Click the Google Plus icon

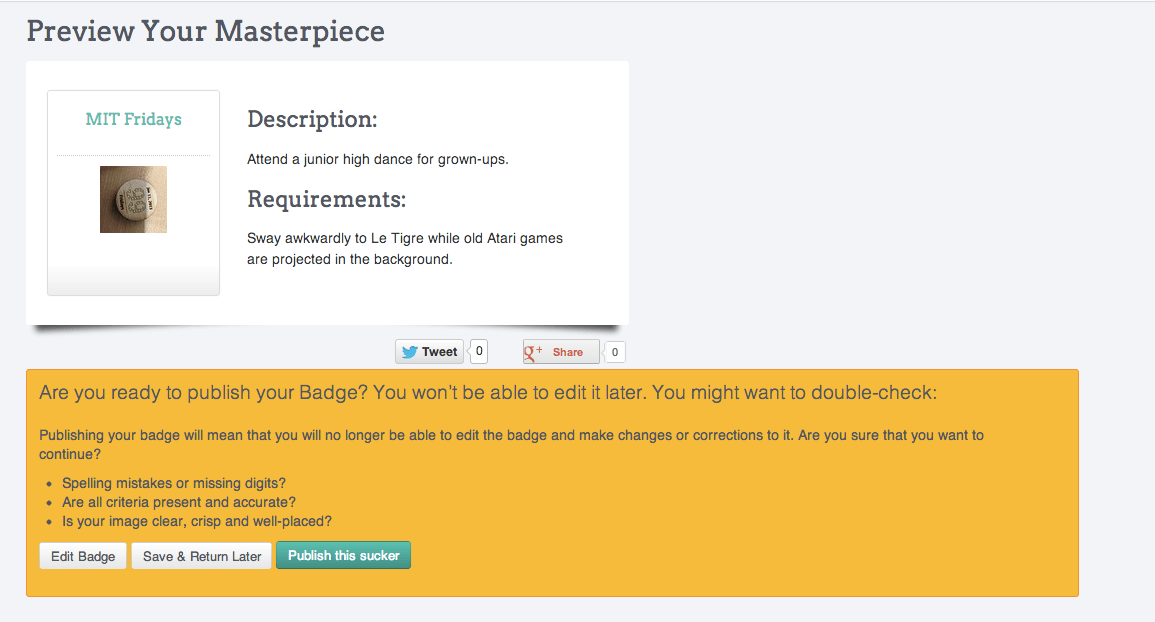[x=533, y=352]
